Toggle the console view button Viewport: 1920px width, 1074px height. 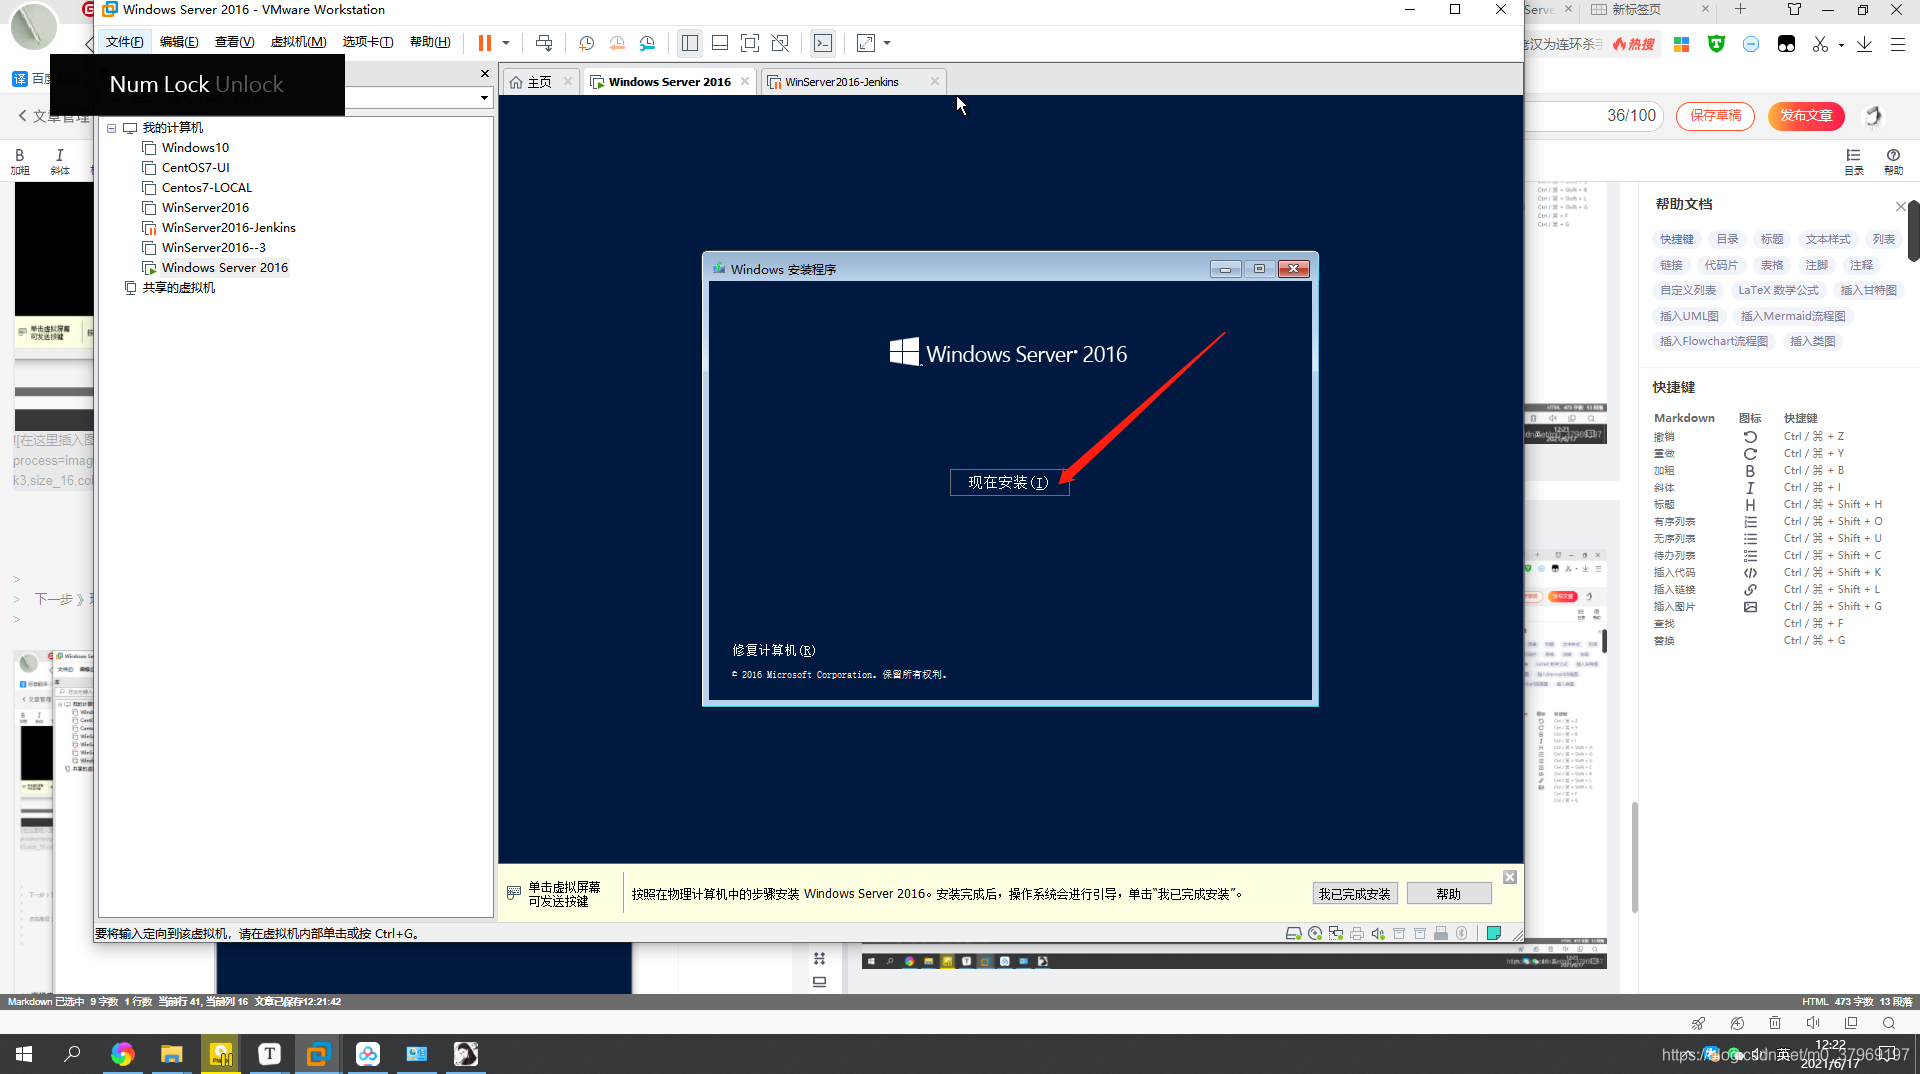pos(823,43)
